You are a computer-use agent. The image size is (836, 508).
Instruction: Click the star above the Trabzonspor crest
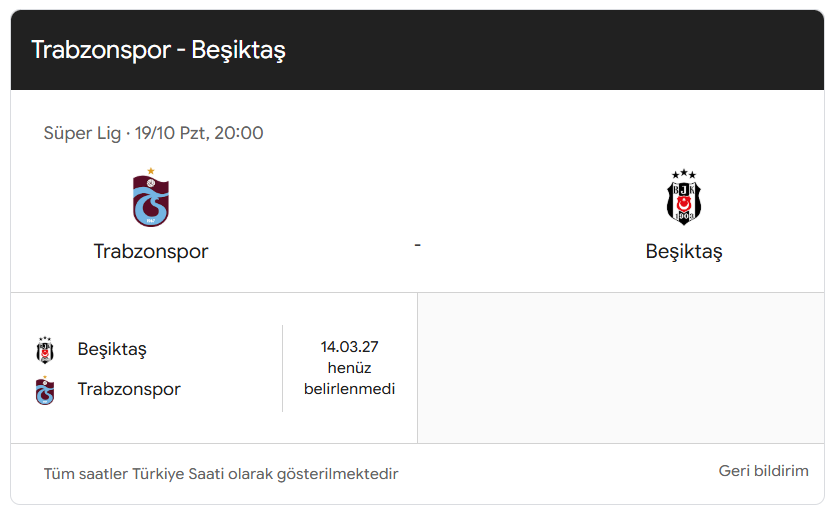[x=151, y=171]
